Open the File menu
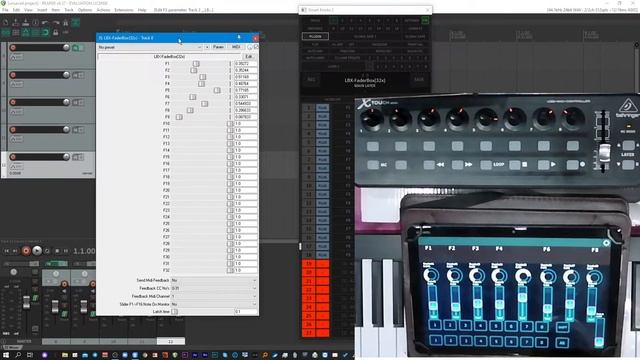Viewport: 640px width, 360px height. 5,10
